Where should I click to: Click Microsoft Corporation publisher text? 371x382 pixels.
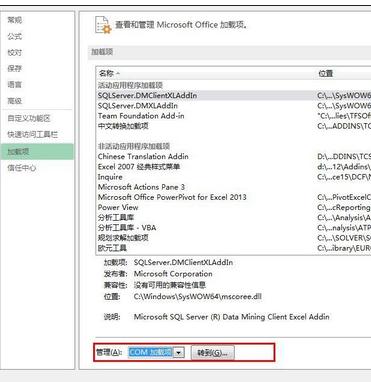pyautogui.click(x=173, y=274)
